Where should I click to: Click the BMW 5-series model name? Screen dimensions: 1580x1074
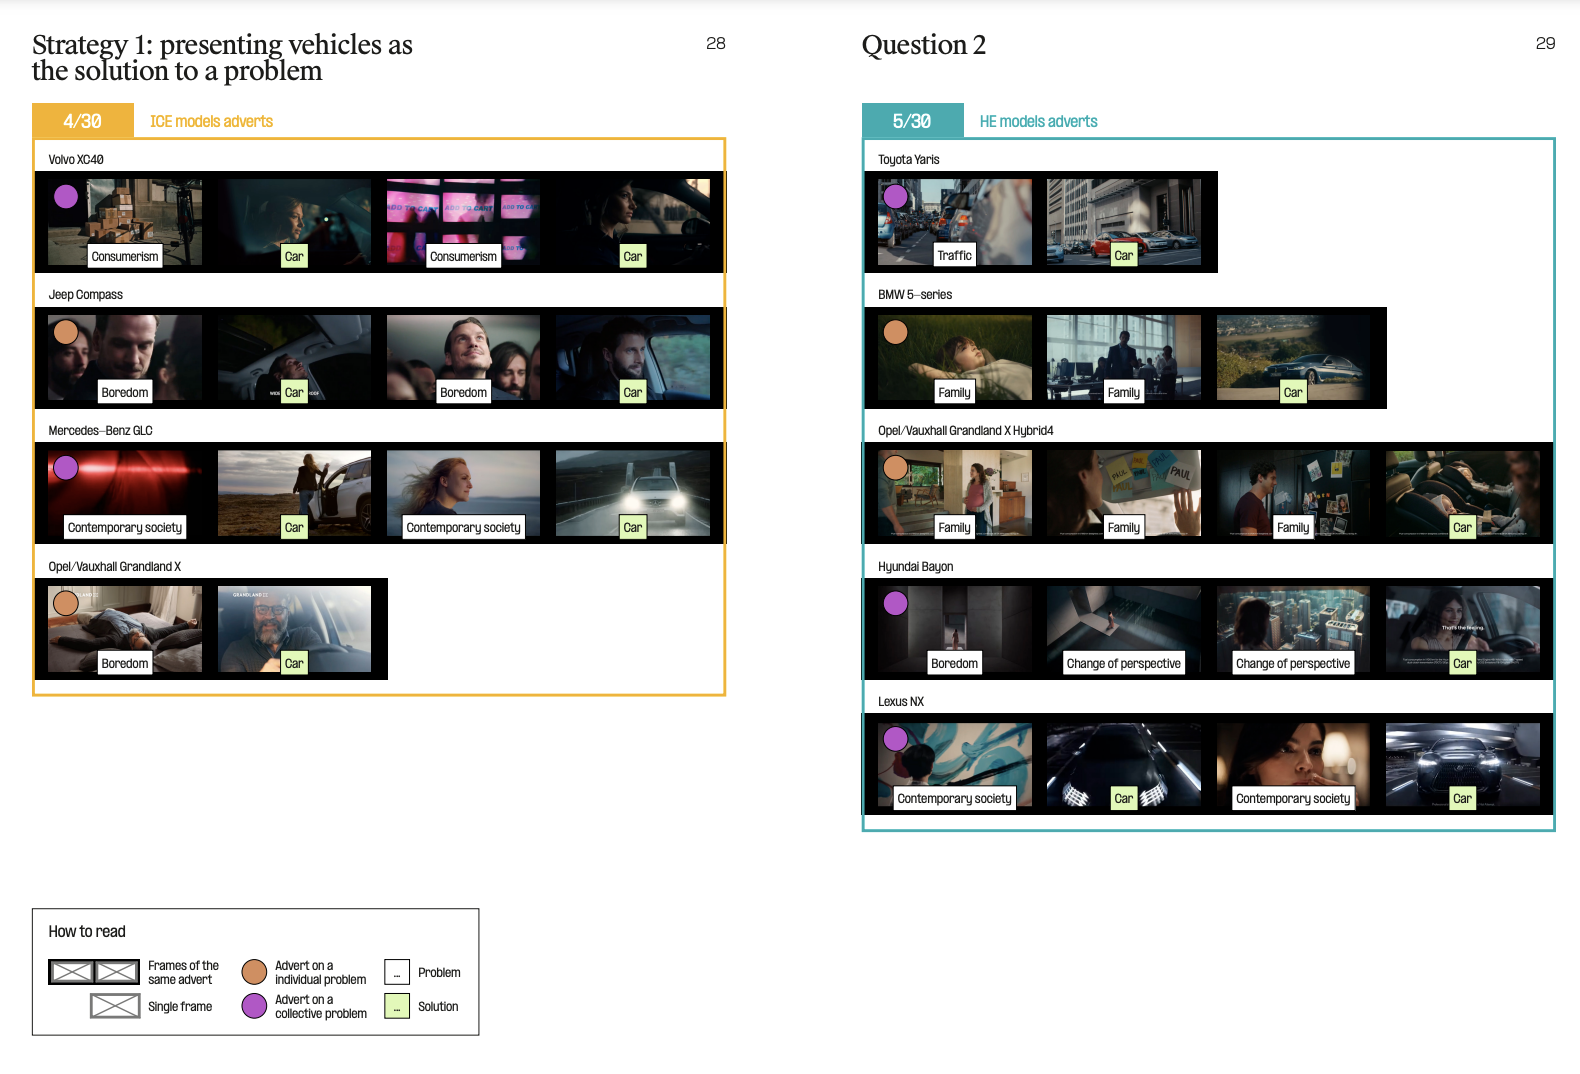915,294
